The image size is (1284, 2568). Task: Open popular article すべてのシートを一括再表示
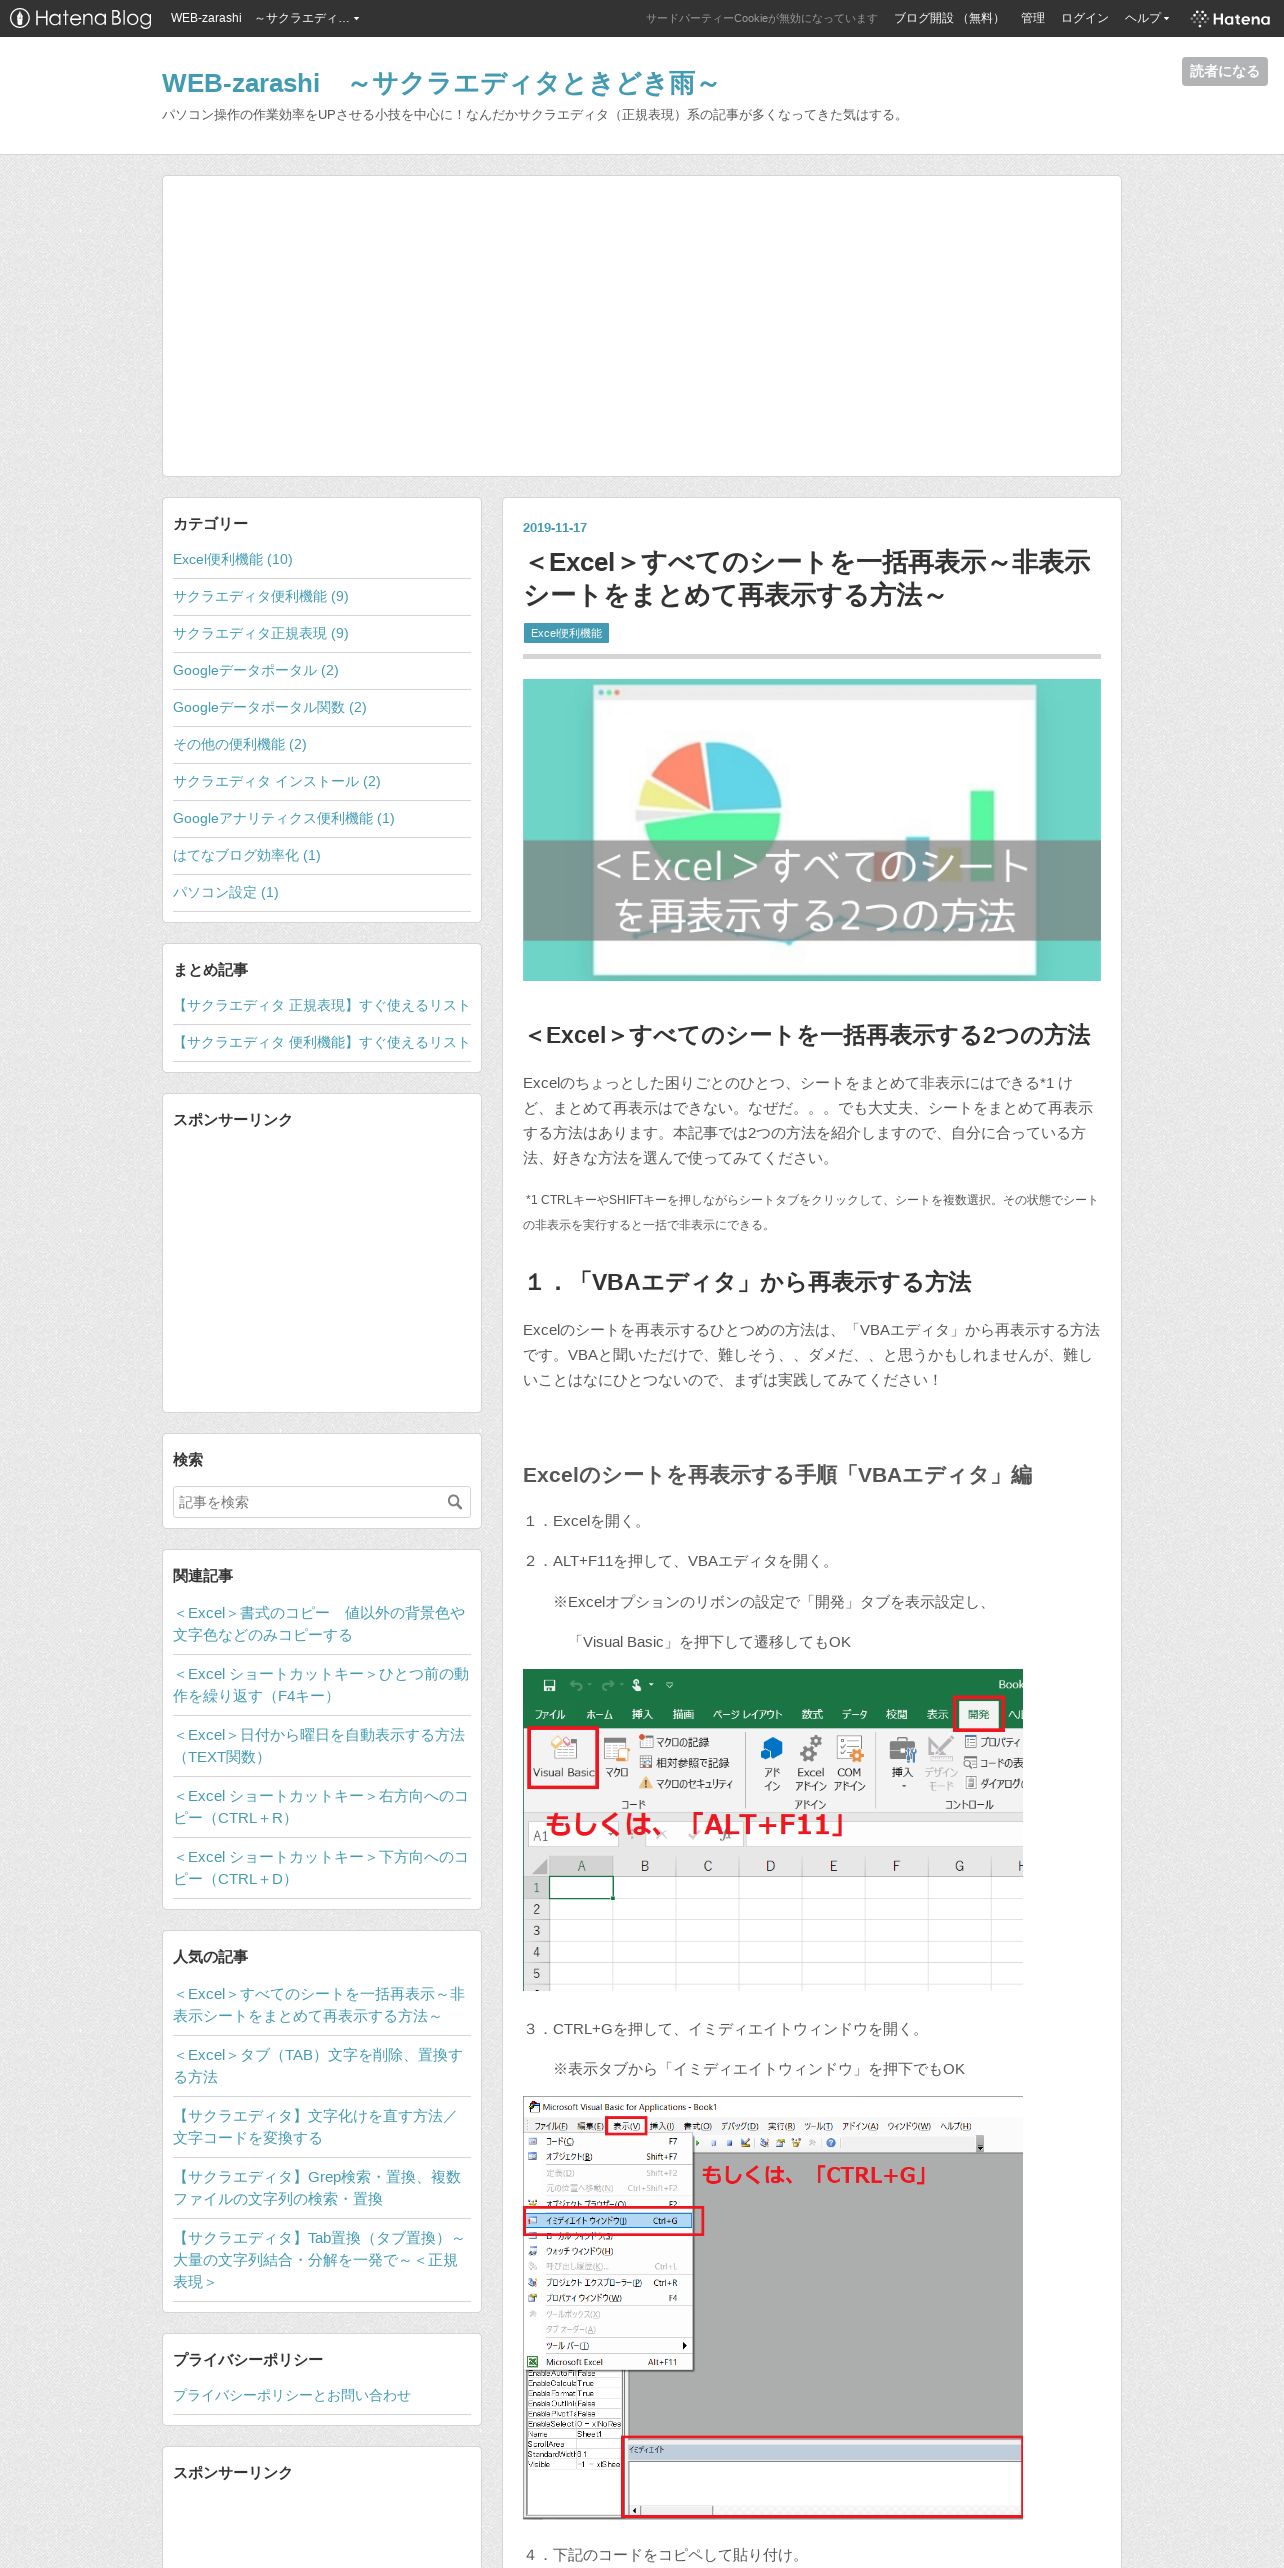(x=319, y=2005)
